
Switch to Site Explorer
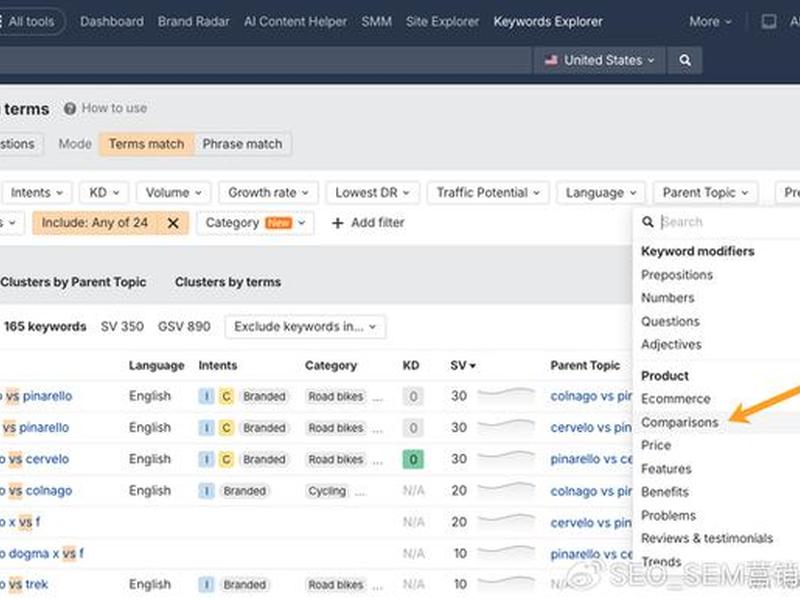pyautogui.click(x=442, y=21)
